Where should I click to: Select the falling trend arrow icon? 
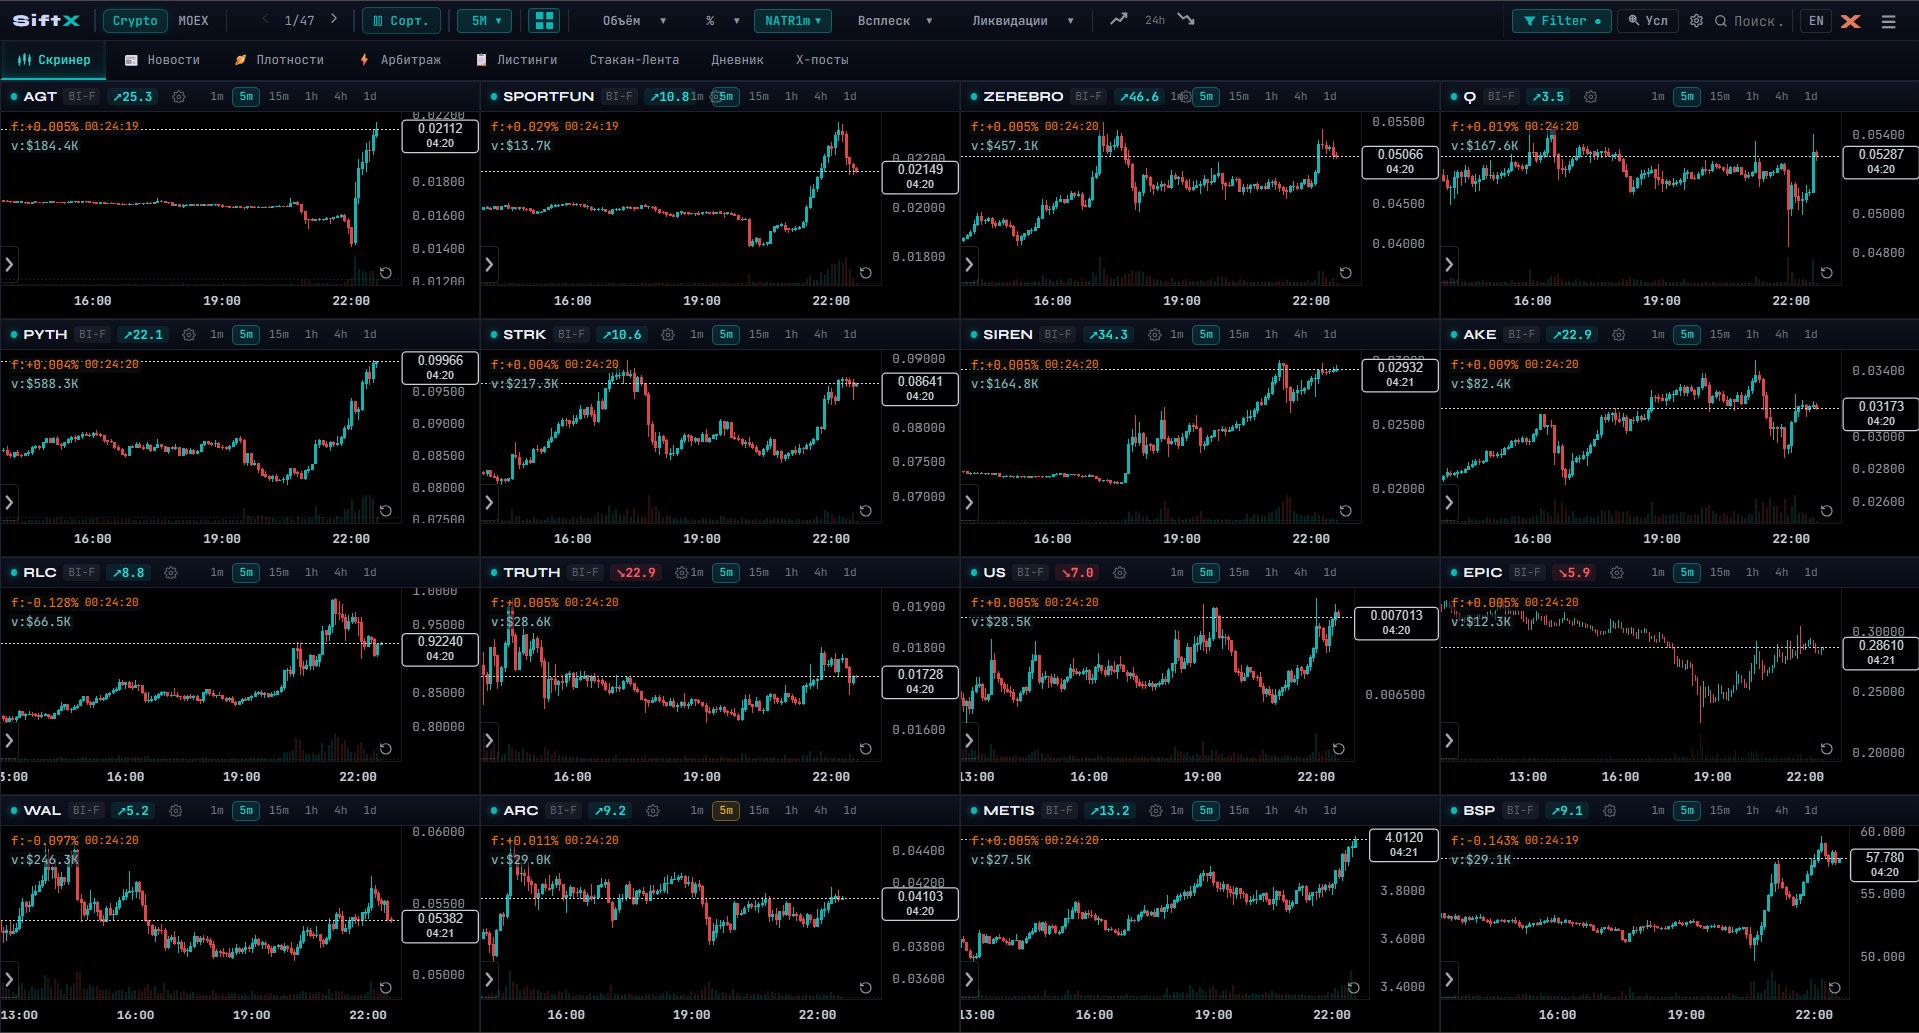(x=1187, y=20)
